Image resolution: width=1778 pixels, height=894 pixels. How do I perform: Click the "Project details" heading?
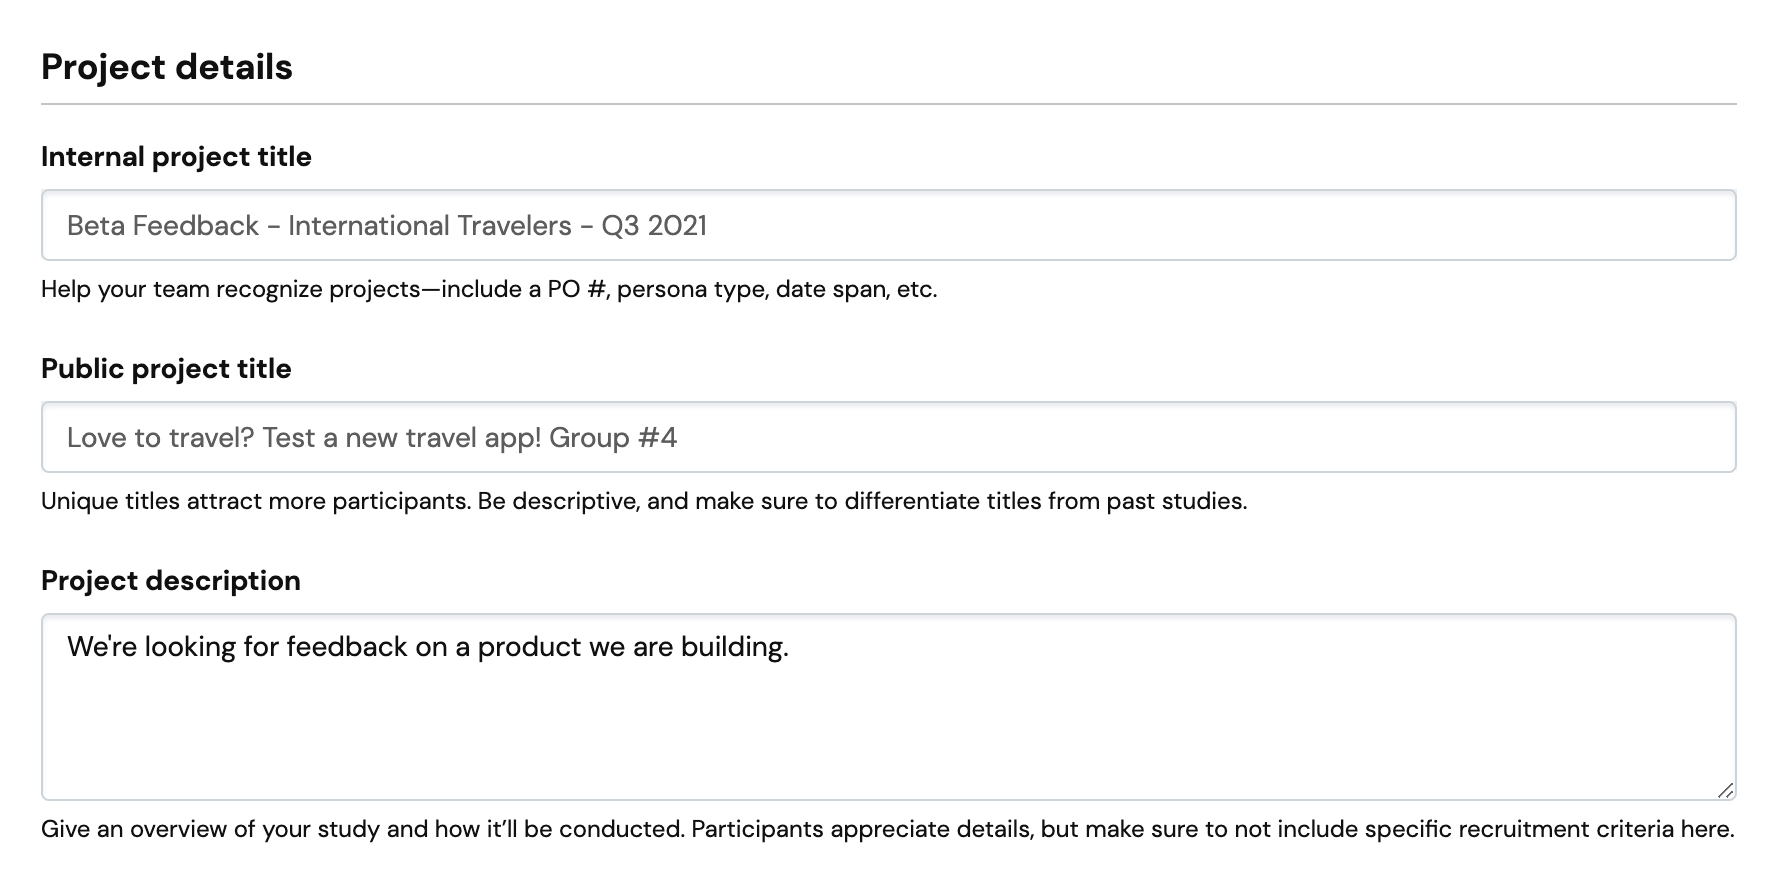click(167, 67)
